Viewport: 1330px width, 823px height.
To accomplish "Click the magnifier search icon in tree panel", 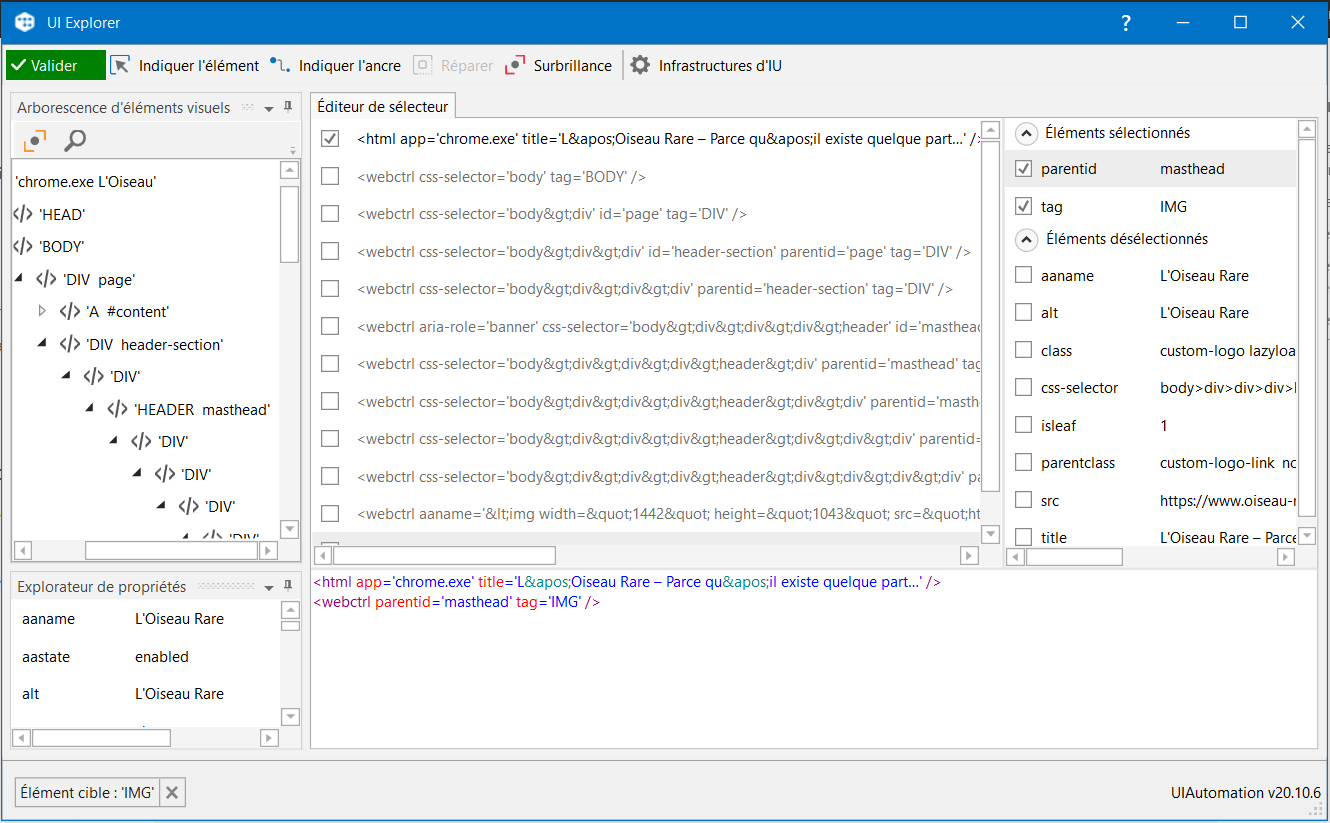I will (75, 141).
